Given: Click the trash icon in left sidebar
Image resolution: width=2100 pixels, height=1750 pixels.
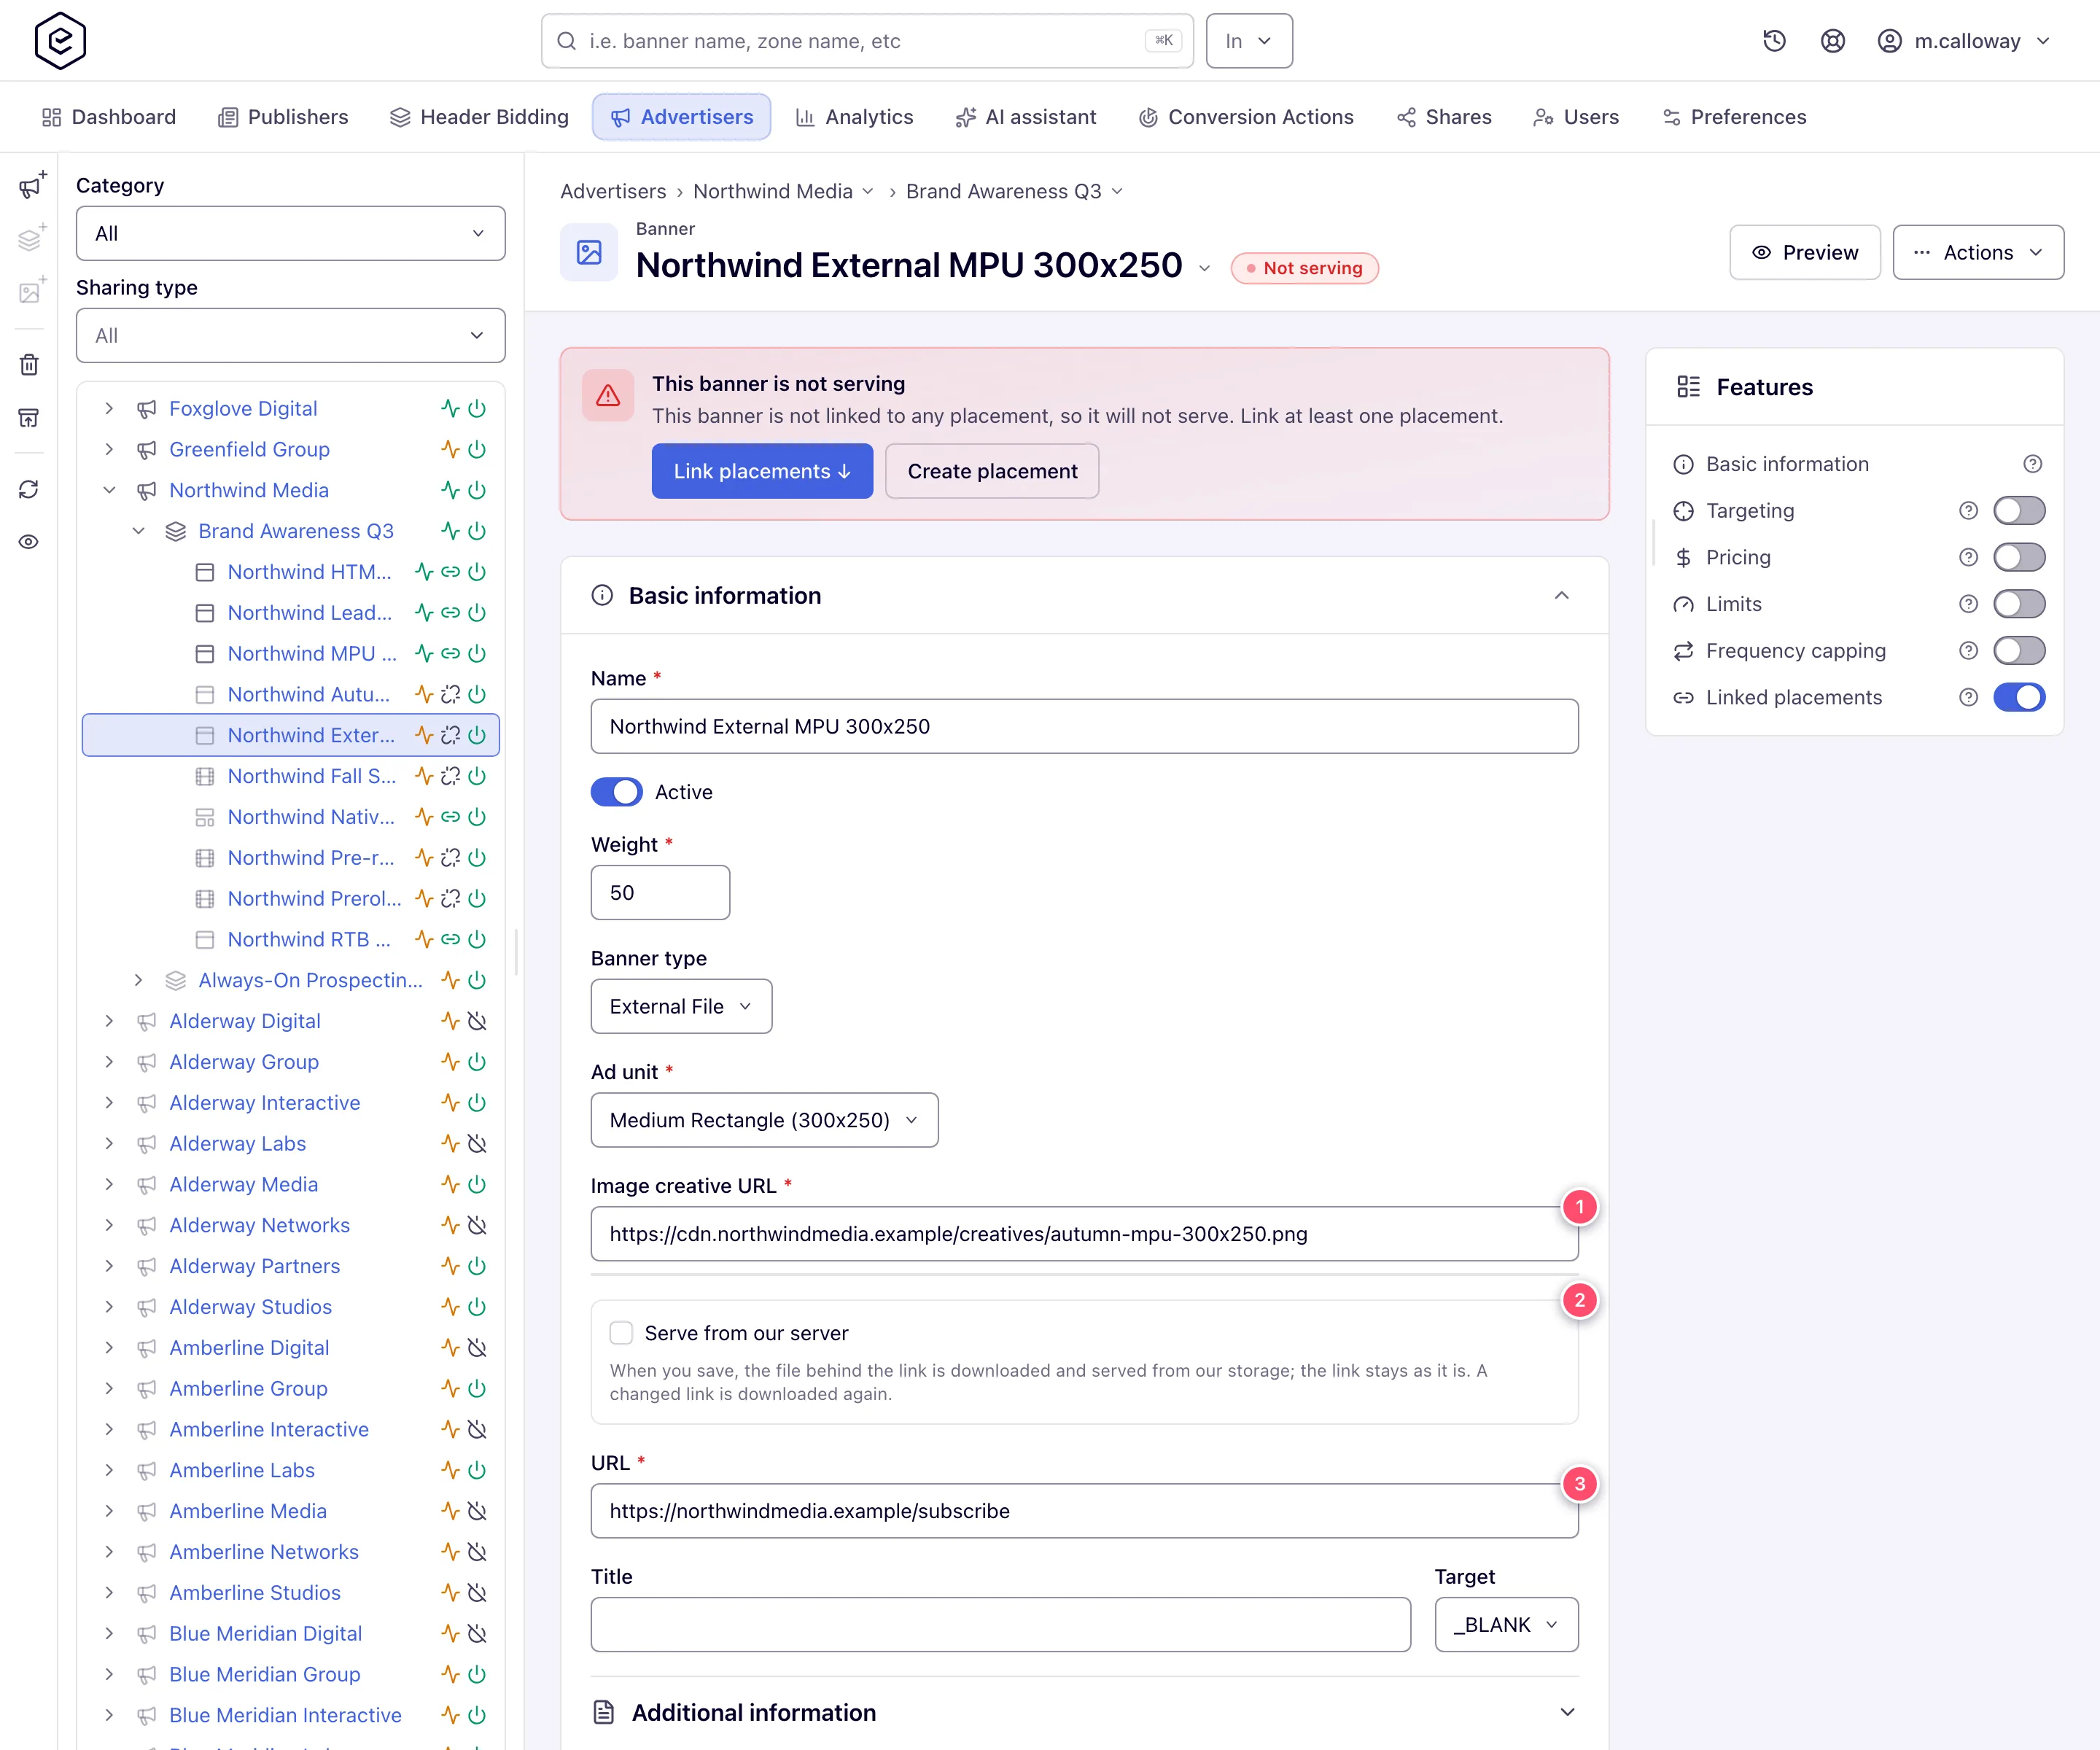Looking at the screenshot, I should (29, 365).
